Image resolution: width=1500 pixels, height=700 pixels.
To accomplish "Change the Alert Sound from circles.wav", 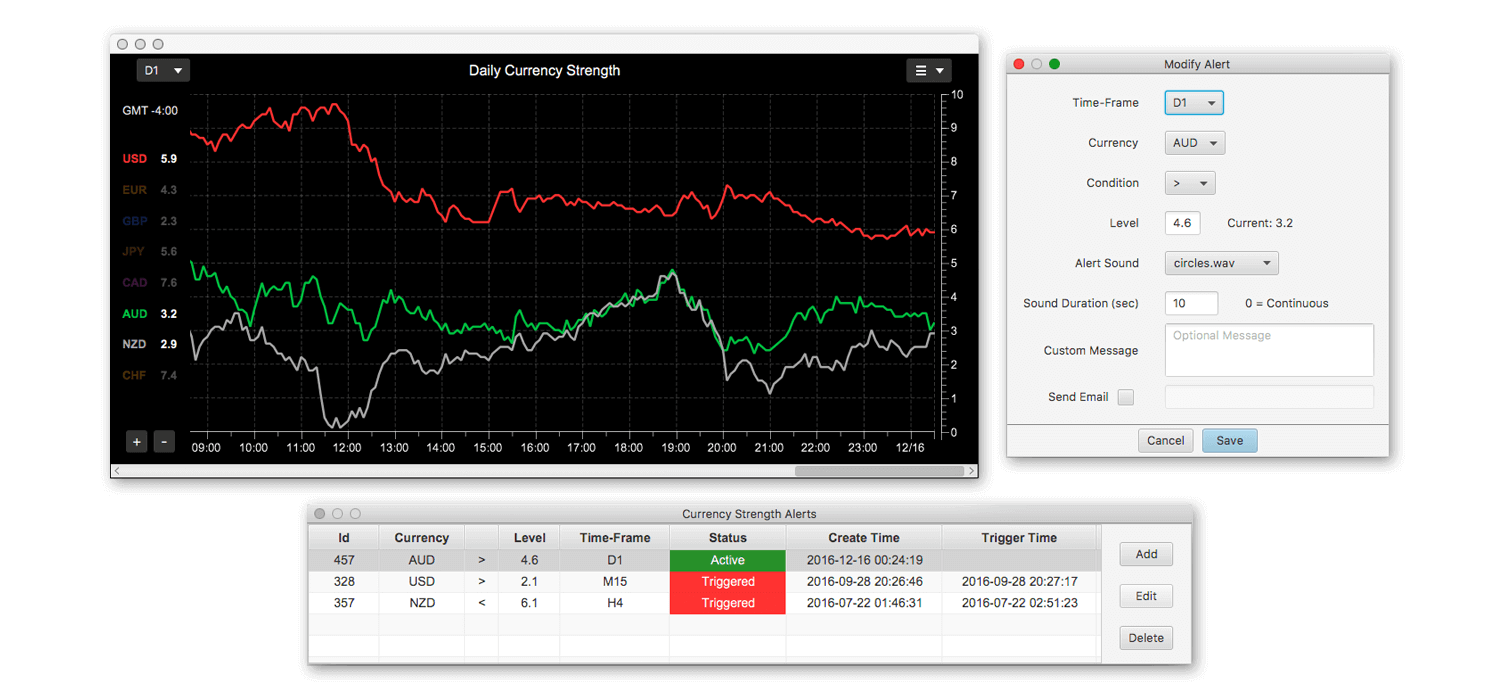I will pyautogui.click(x=1221, y=262).
